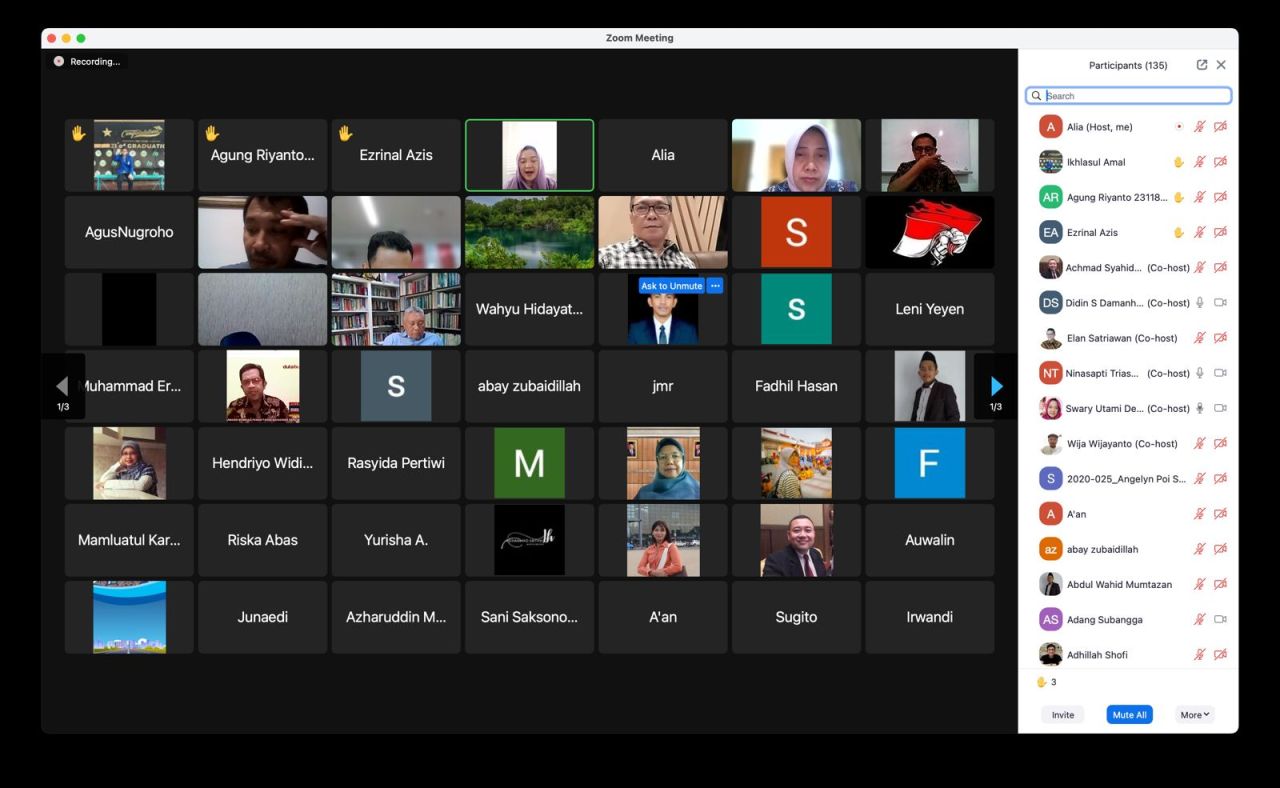Close the Participants panel
Image resolution: width=1280 pixels, height=788 pixels.
pyautogui.click(x=1221, y=65)
